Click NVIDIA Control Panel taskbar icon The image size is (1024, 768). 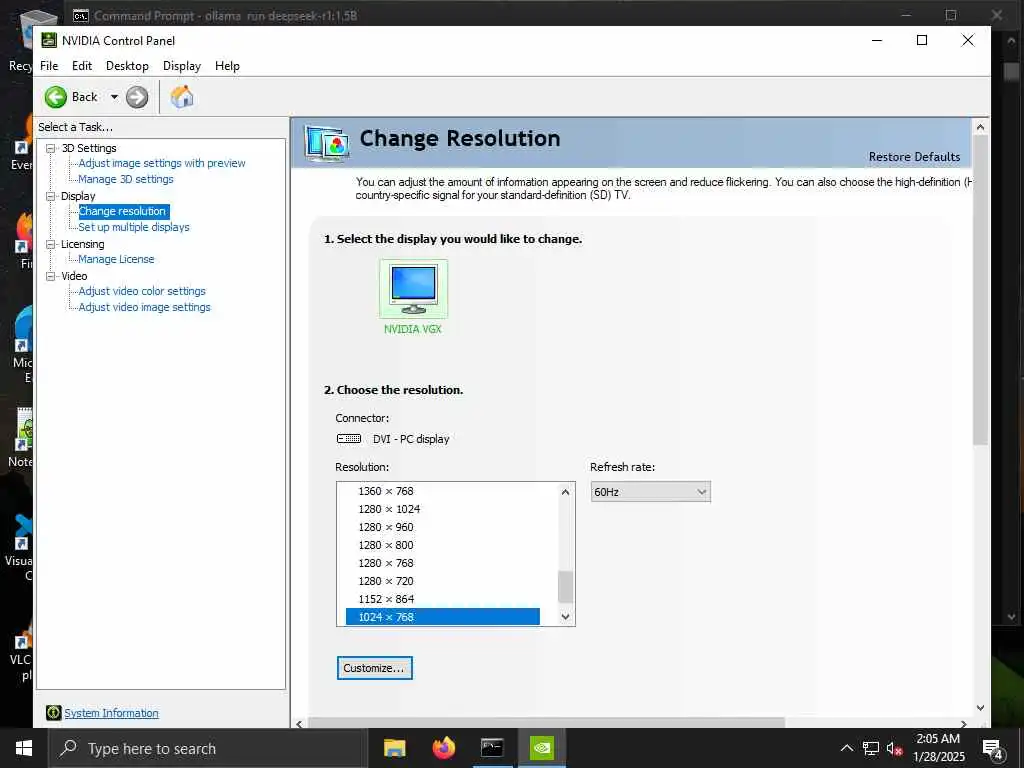pyautogui.click(x=542, y=748)
